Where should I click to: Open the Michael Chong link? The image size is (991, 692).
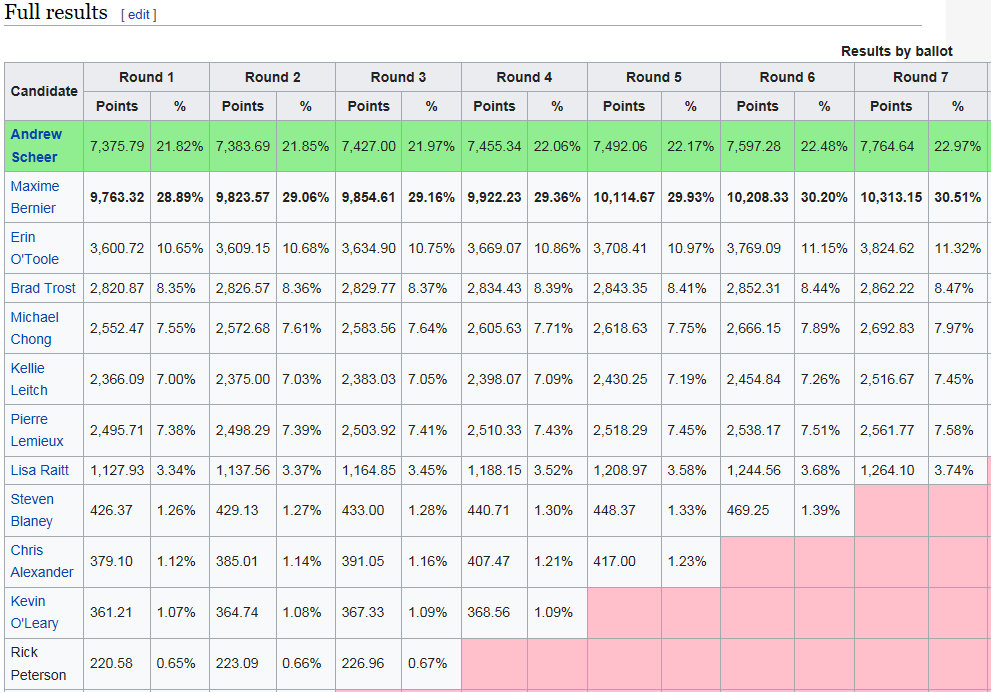(35, 328)
